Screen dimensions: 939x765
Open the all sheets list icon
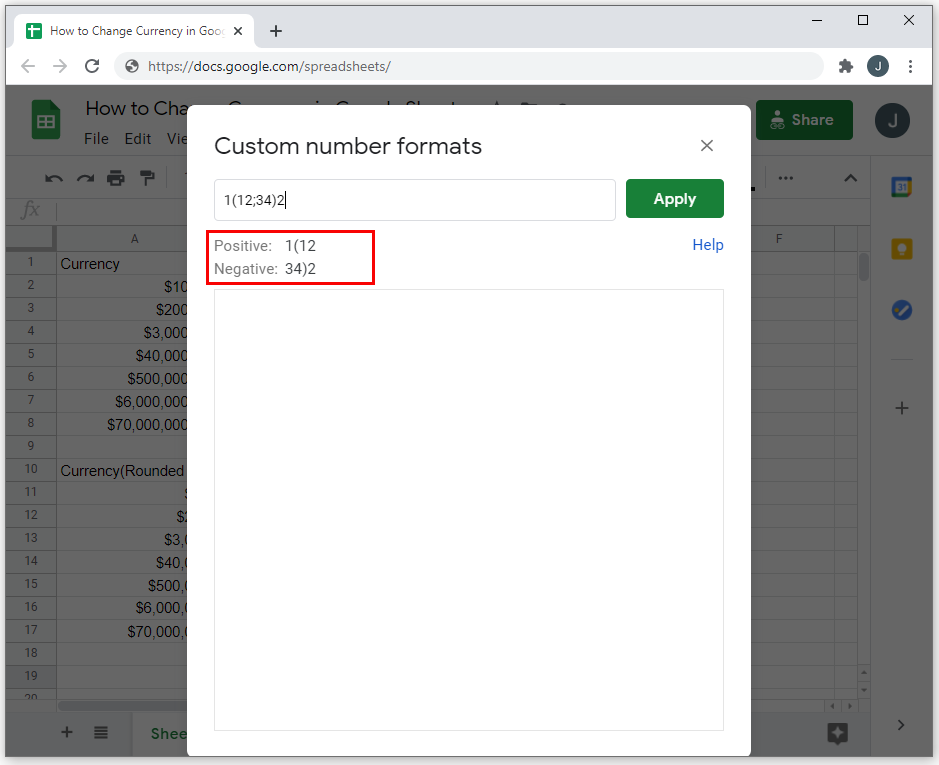coord(101,733)
